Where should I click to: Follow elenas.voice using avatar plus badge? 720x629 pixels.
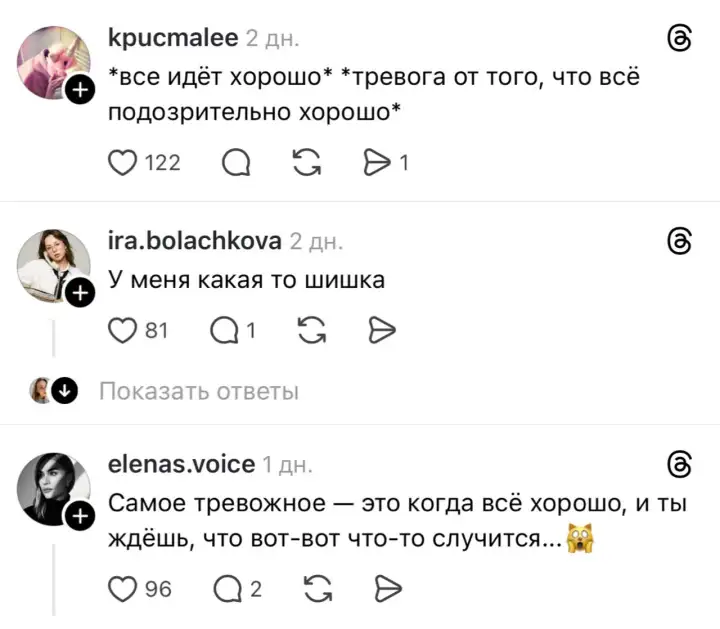click(80, 516)
